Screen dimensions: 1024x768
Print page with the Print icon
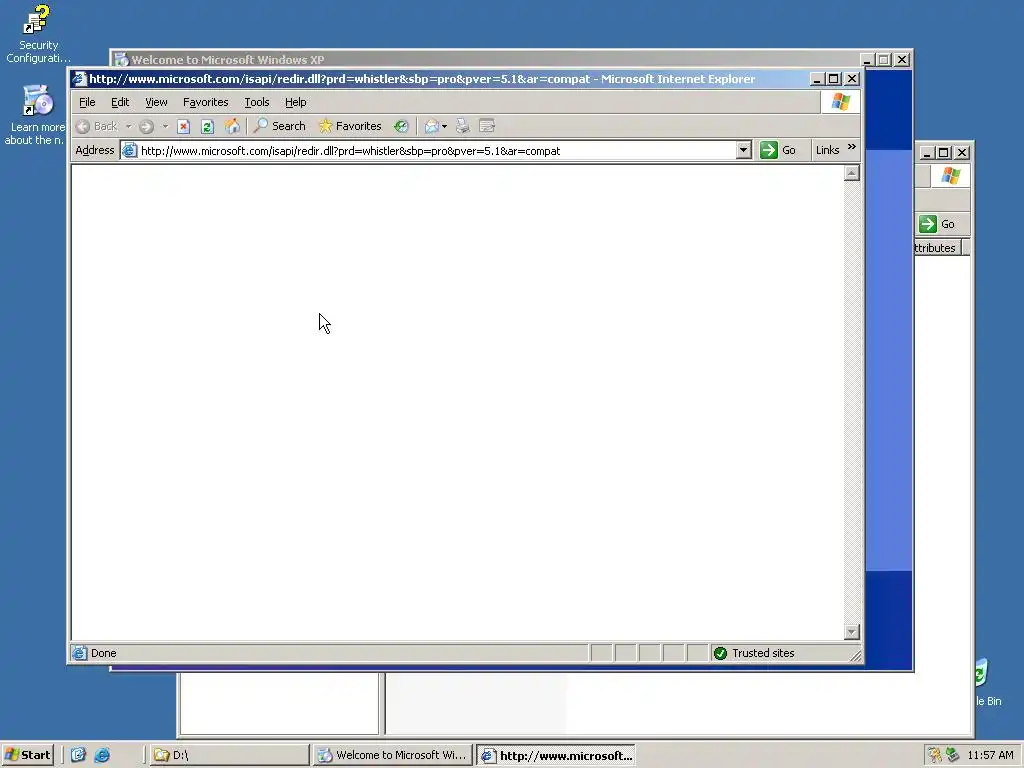462,127
